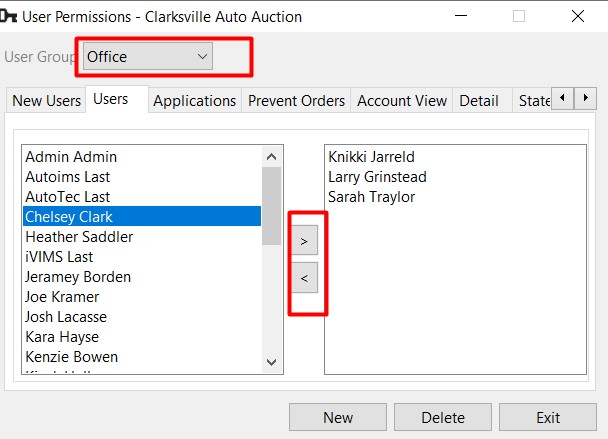Open the Applications tab
Viewport: 608px width, 439px height.
(x=194, y=101)
